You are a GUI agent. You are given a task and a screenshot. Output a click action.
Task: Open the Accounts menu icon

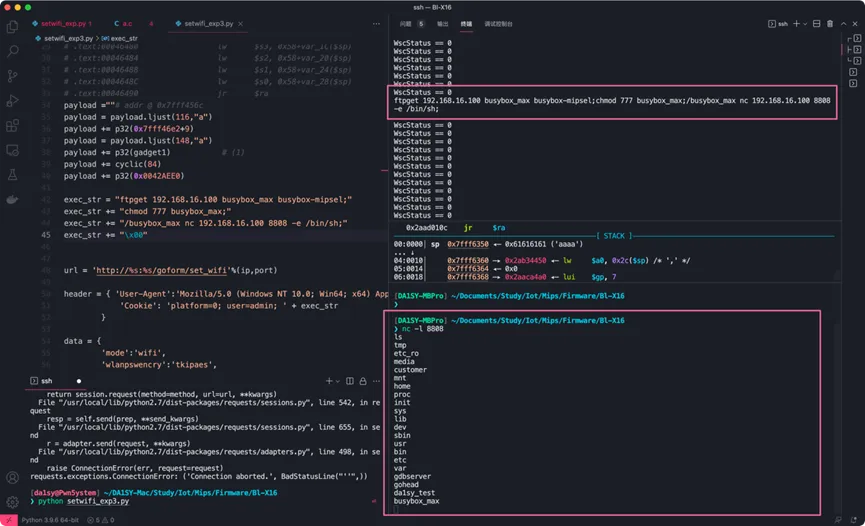12,477
